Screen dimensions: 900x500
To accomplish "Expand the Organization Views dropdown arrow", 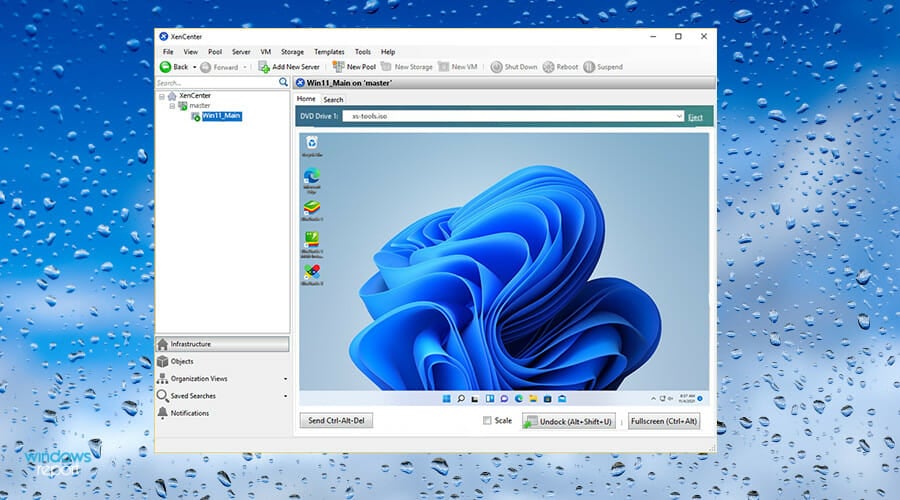I will click(285, 379).
